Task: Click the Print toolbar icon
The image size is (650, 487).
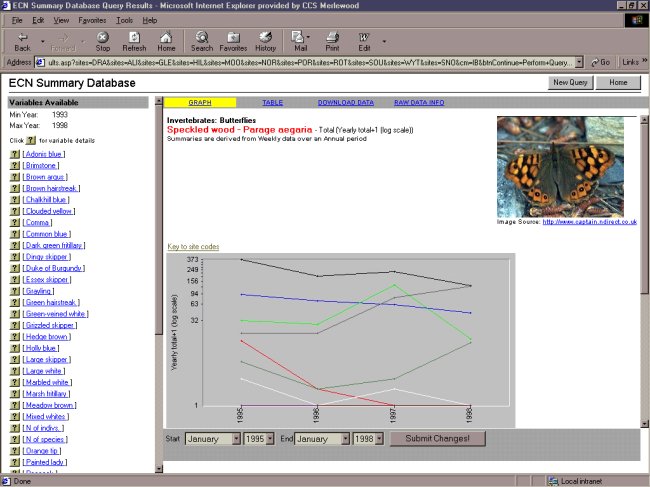Action: 332,41
